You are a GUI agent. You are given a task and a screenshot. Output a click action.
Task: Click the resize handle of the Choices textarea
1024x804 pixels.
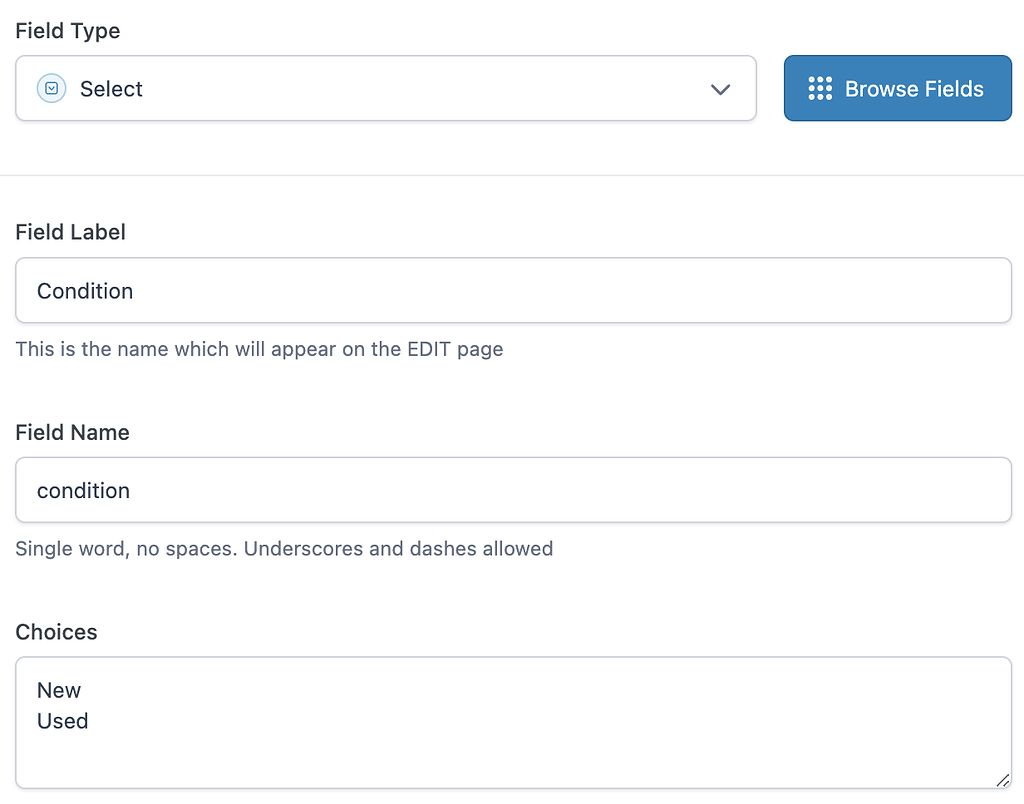coord(1004,781)
